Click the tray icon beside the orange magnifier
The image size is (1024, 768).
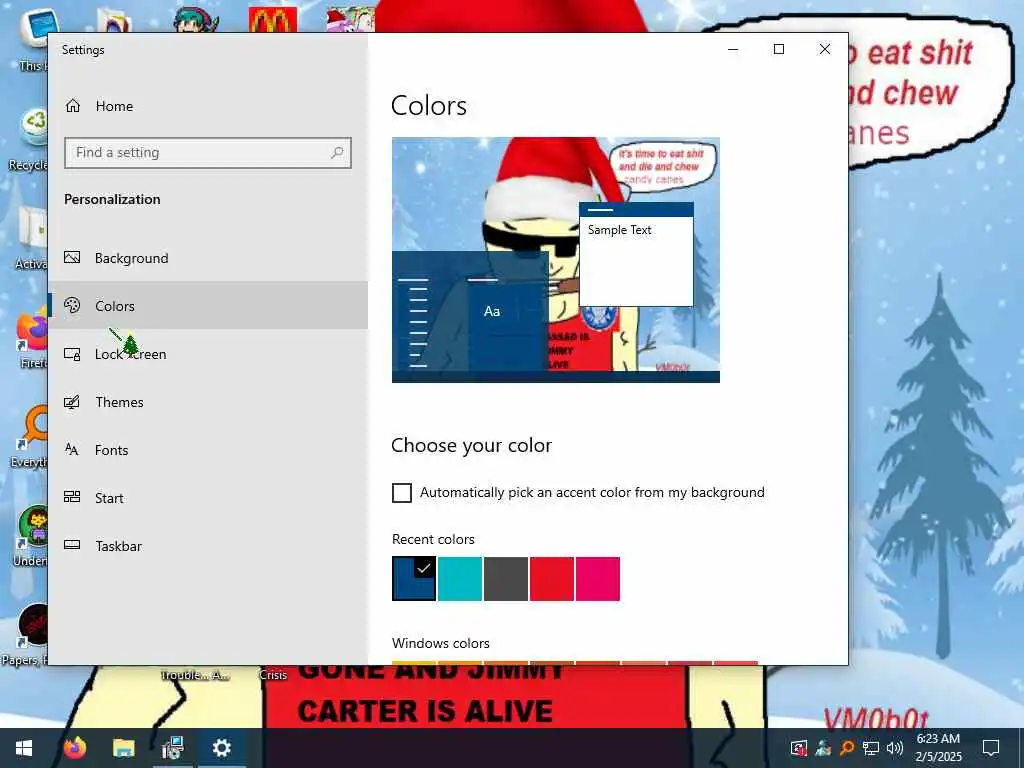(x=823, y=748)
